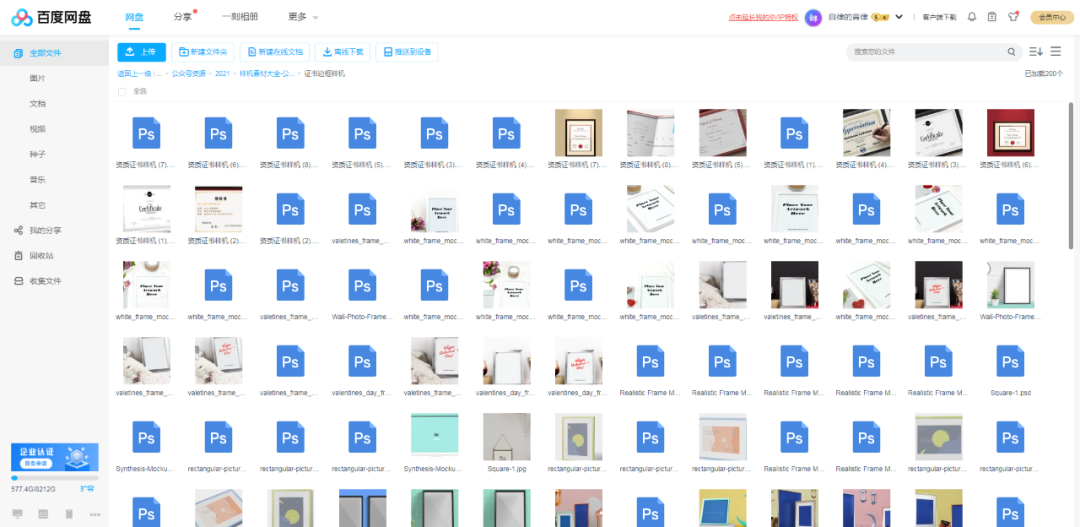Open the 一刻相册 tab
This screenshot has width=1080, height=527.
point(240,17)
